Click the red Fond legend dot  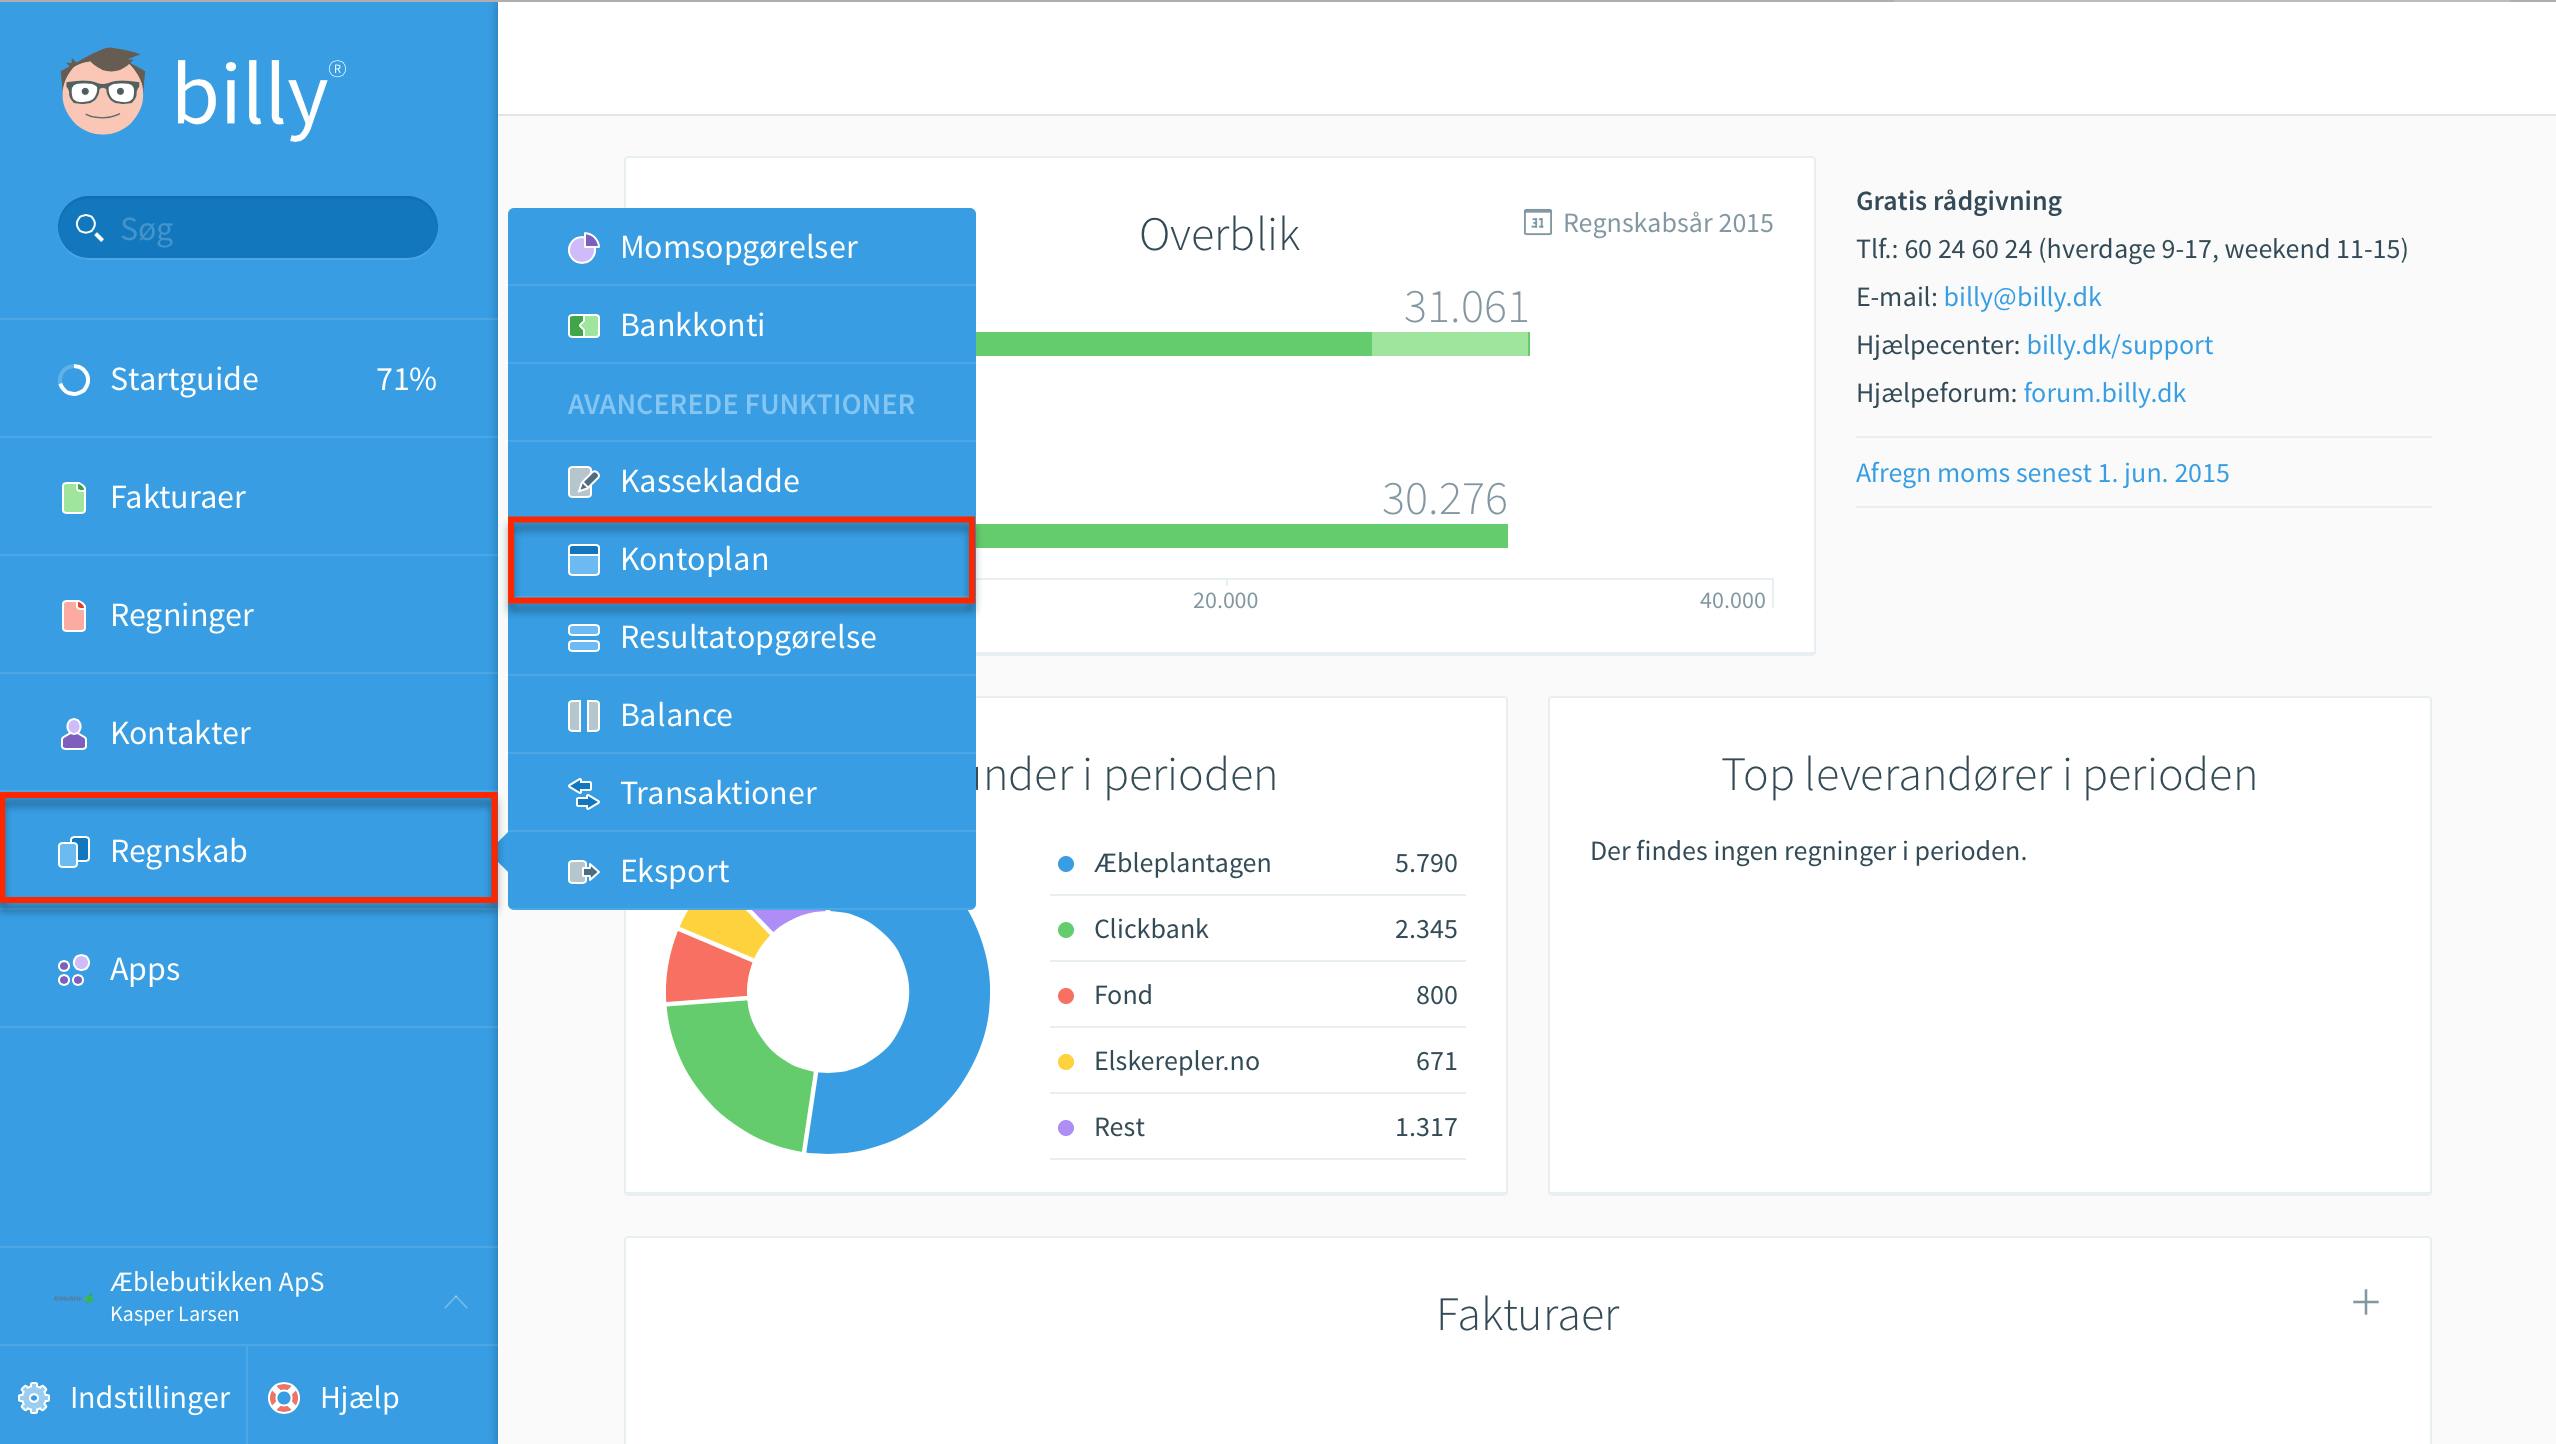point(1066,995)
